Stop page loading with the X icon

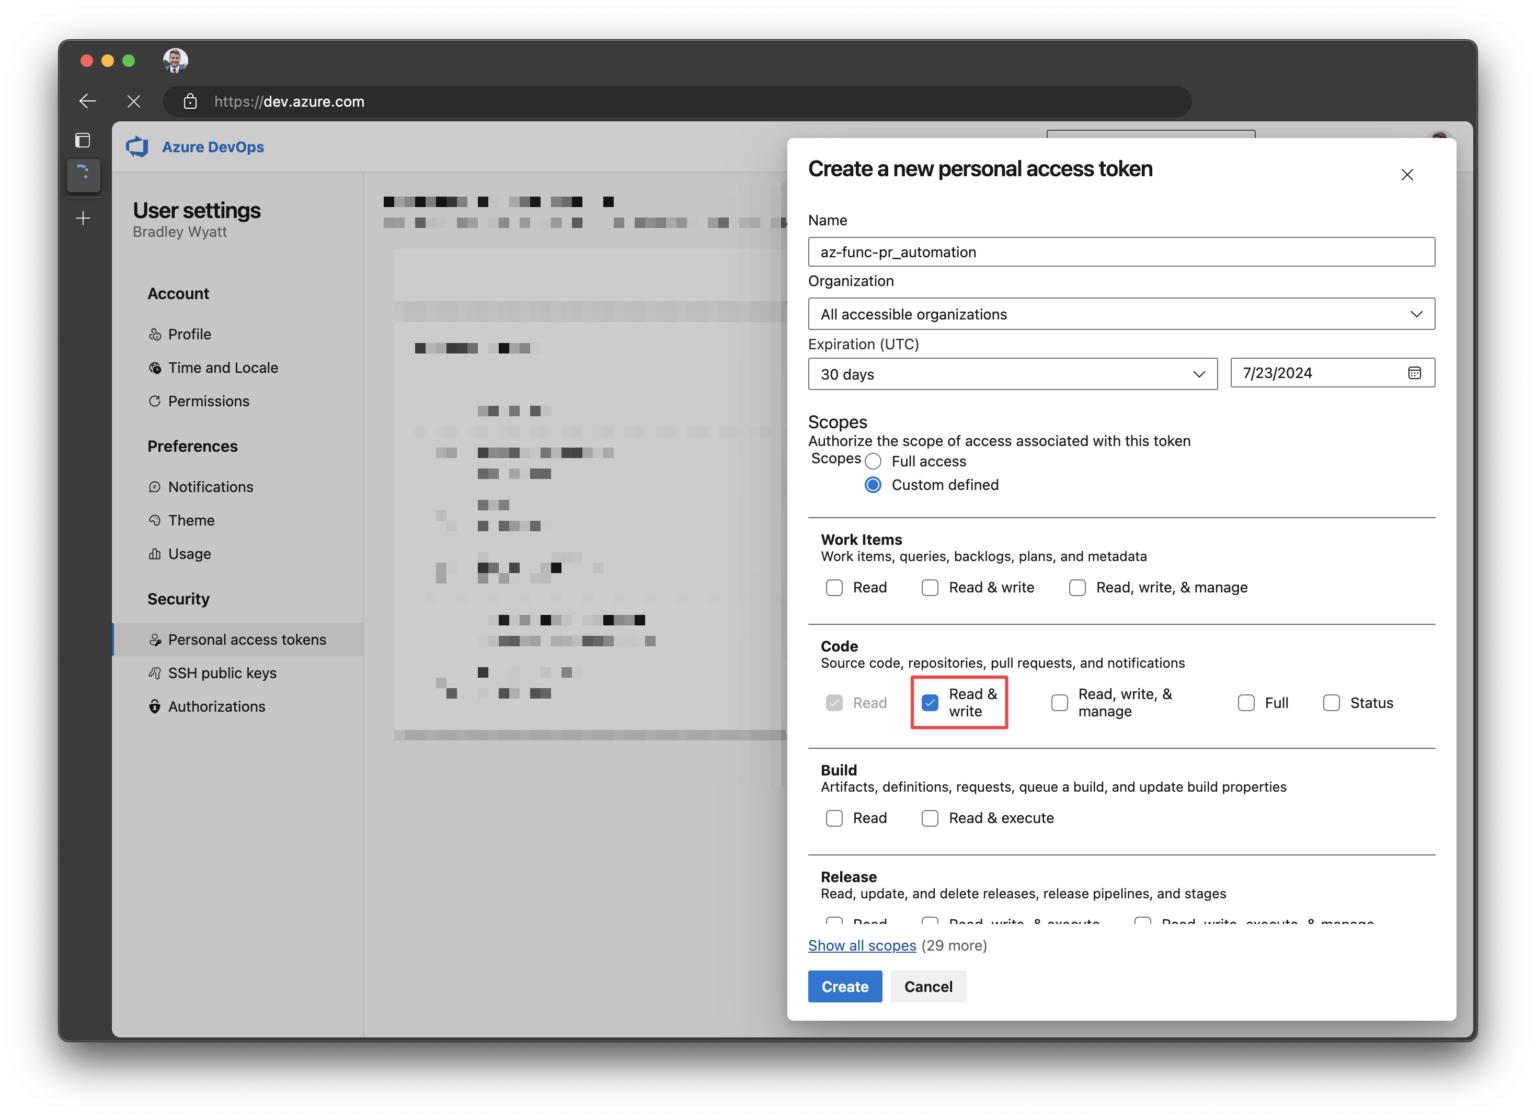click(134, 101)
